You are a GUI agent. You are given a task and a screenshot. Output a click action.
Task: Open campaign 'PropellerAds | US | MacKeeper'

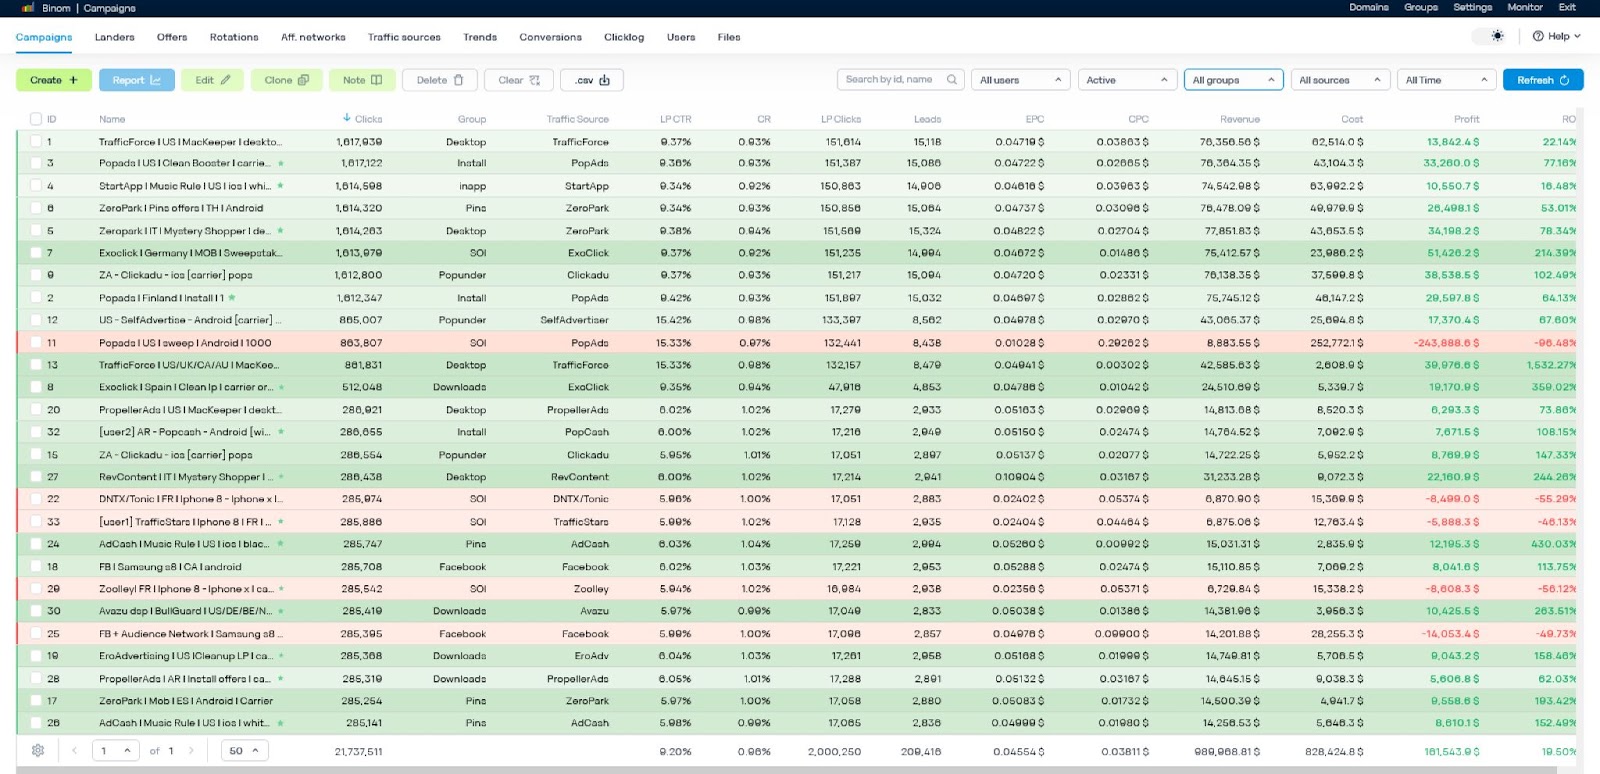click(190, 410)
